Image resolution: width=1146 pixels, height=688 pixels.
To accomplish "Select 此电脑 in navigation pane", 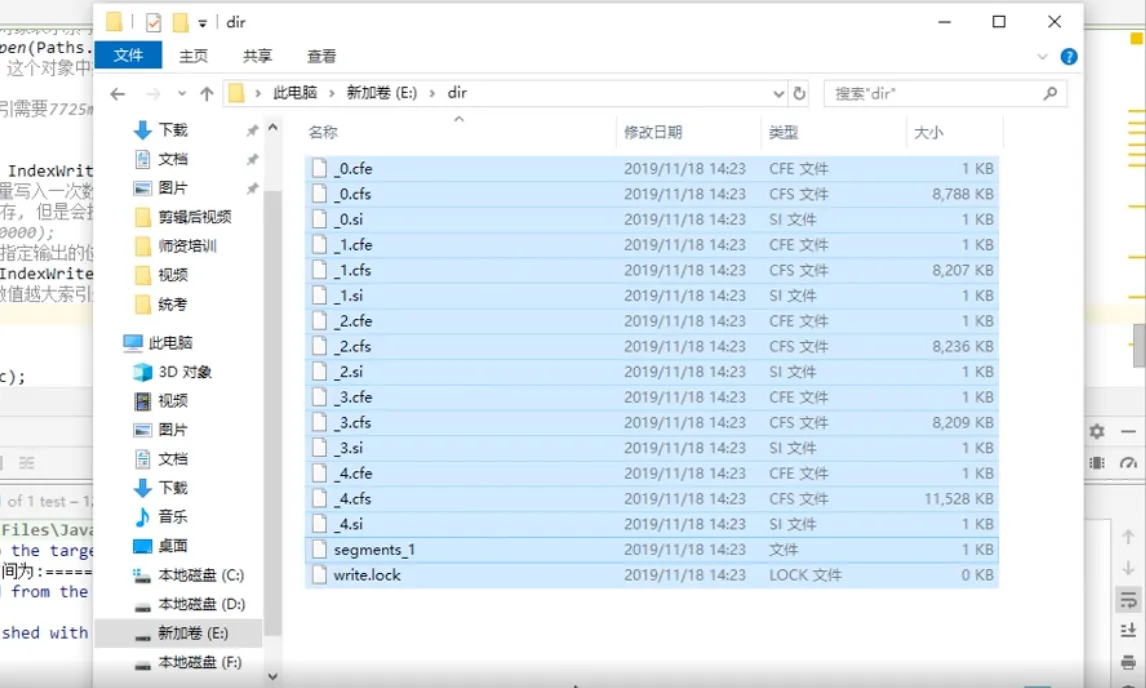I will pos(170,343).
